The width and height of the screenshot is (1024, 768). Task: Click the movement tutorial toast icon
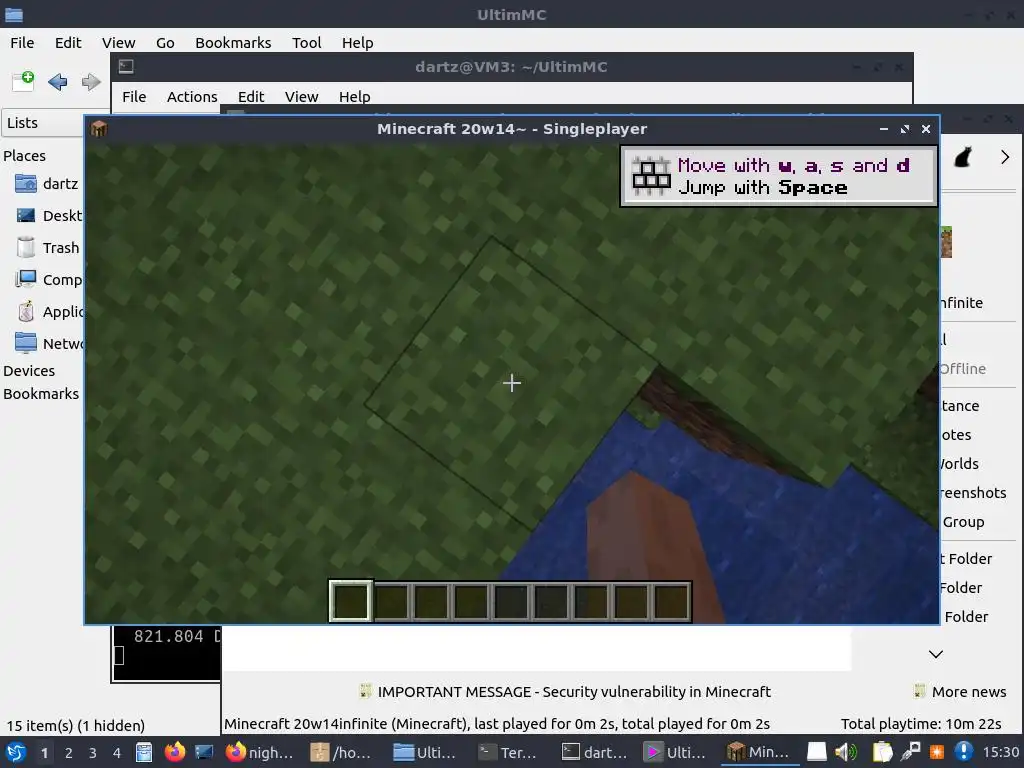(x=651, y=176)
